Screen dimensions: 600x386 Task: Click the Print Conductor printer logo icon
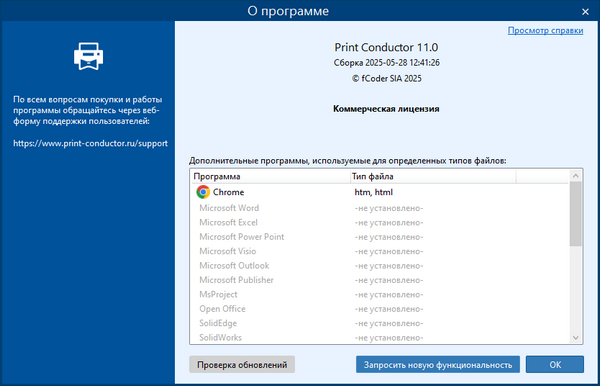coord(88,56)
